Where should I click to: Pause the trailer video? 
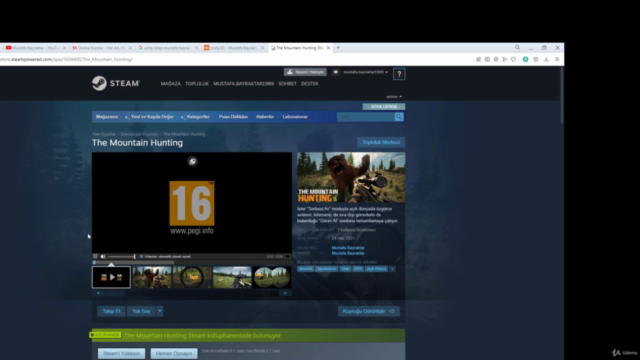(96, 257)
